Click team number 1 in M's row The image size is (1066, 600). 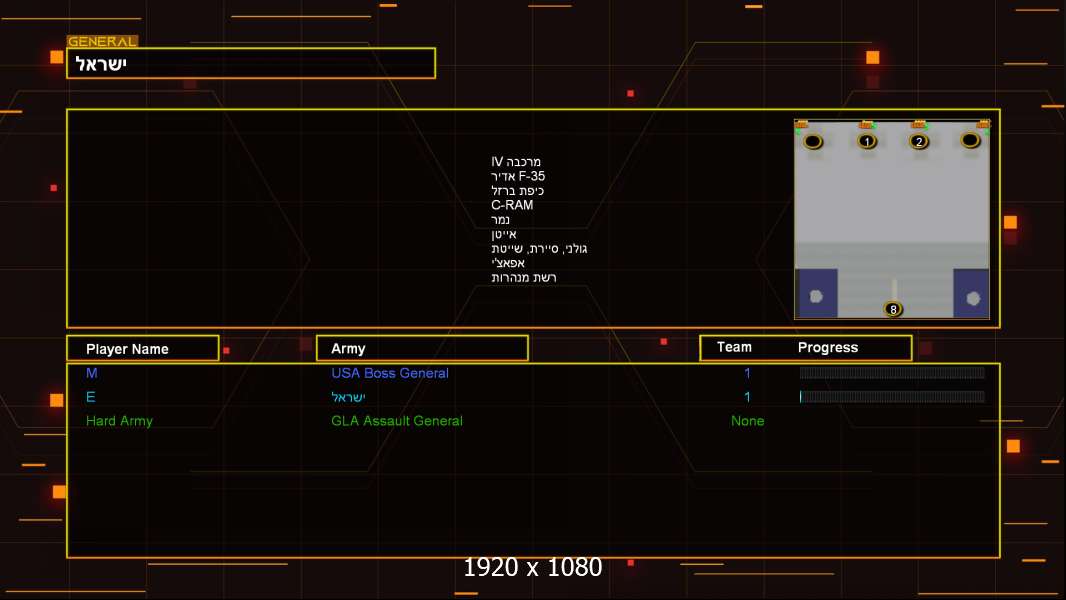[747, 373]
